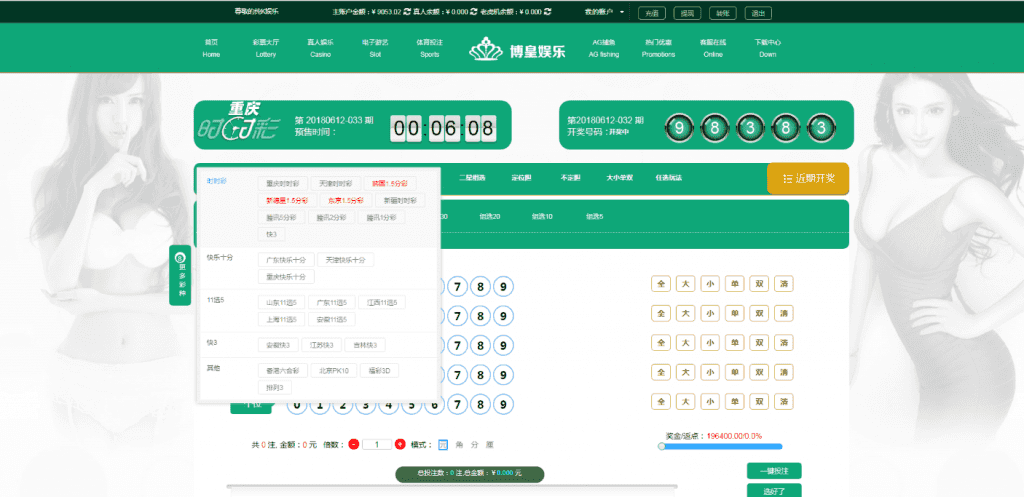This screenshot has width=1024, height=497.
Task: Select the 分 betting mode
Action: [x=475, y=444]
